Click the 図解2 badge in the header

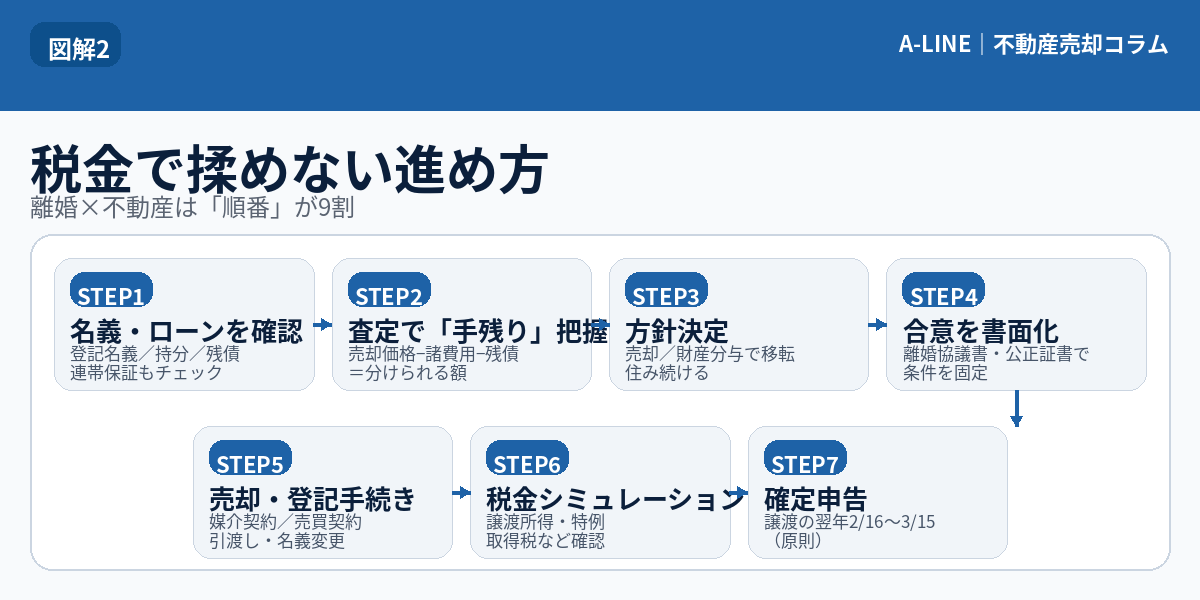pos(76,48)
